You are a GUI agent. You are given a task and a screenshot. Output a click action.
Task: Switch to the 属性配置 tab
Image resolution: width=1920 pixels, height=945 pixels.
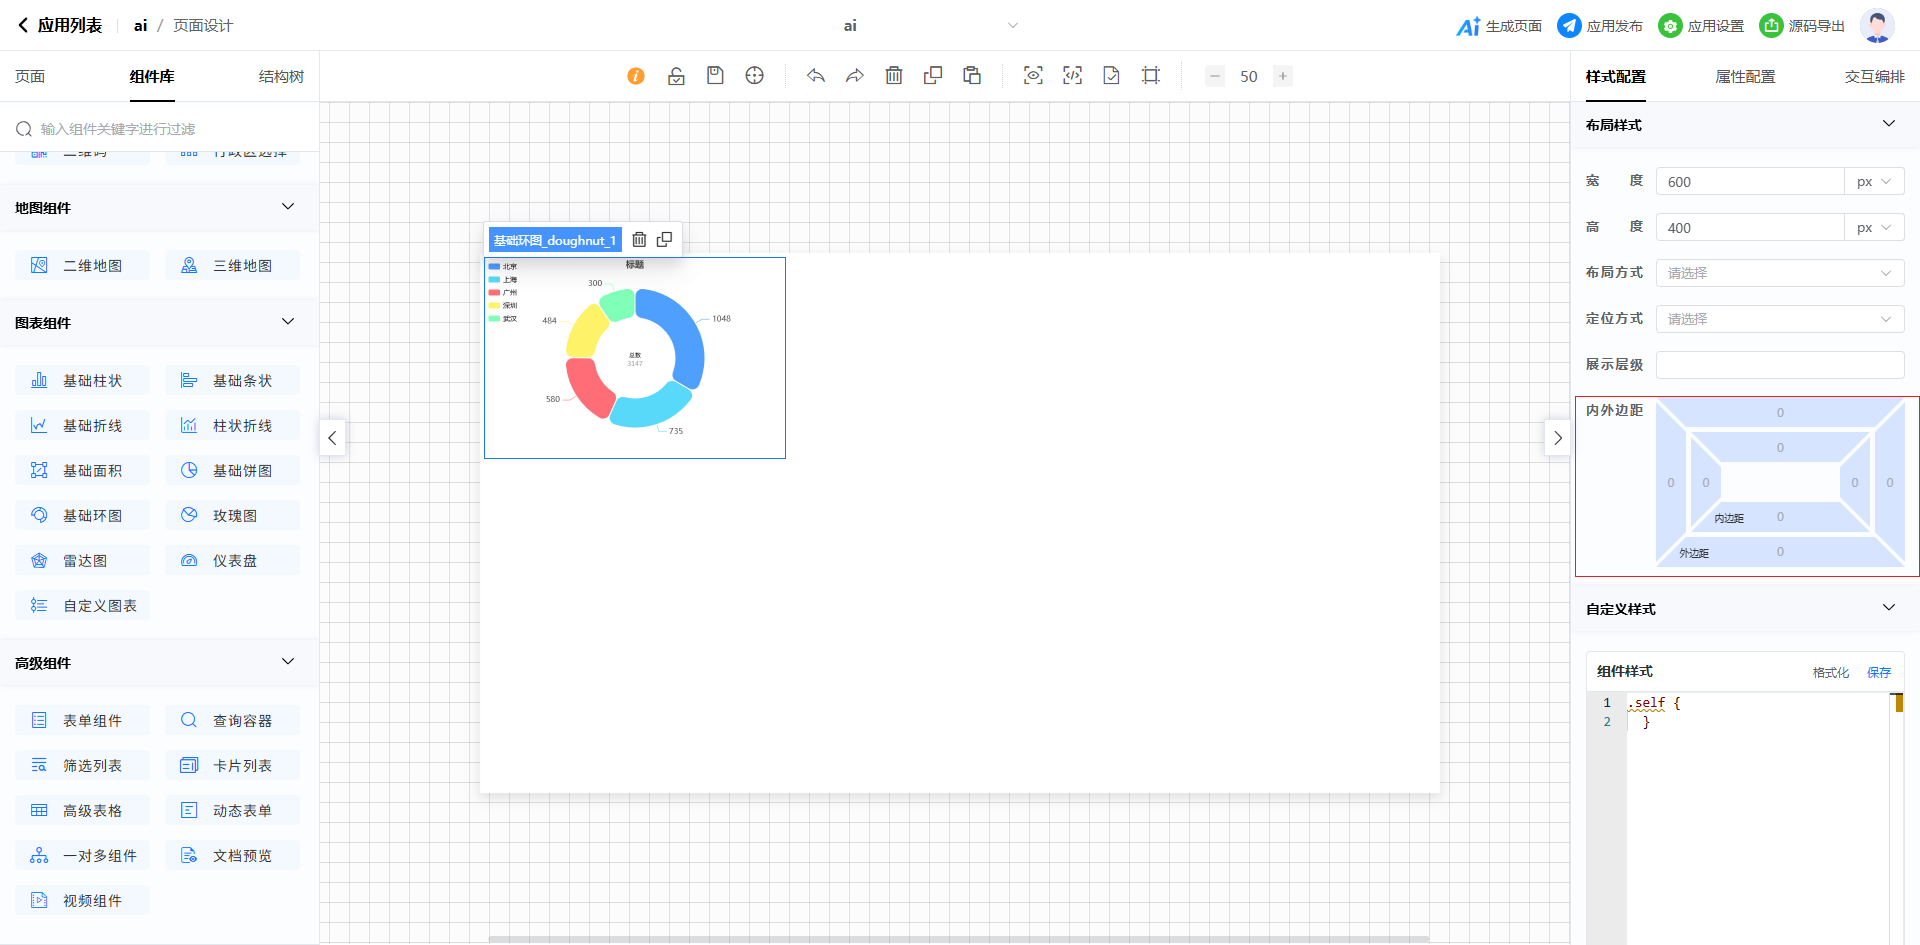[1745, 77]
